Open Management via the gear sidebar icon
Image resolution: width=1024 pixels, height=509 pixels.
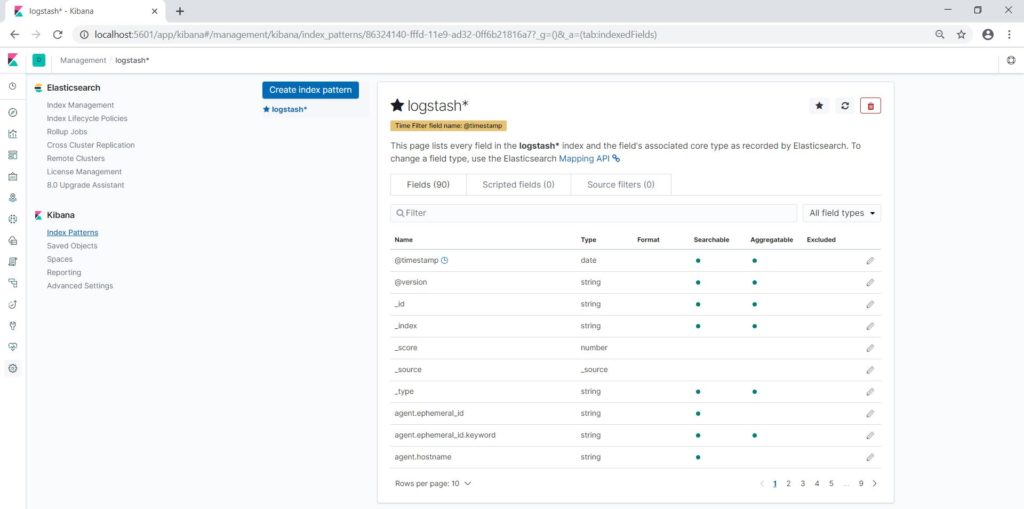coord(12,368)
